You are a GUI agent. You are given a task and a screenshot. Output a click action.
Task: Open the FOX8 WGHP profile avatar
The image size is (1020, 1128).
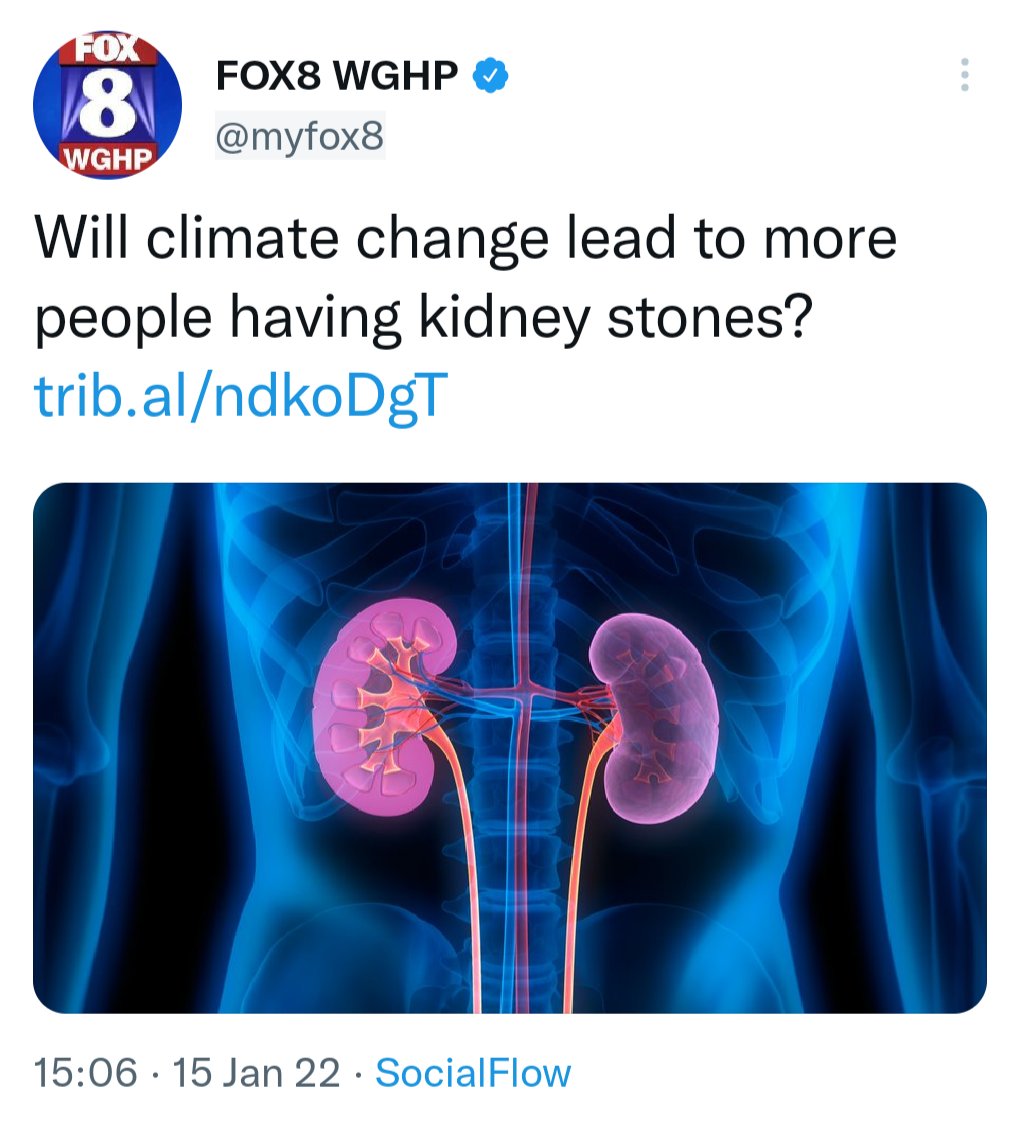point(107,105)
